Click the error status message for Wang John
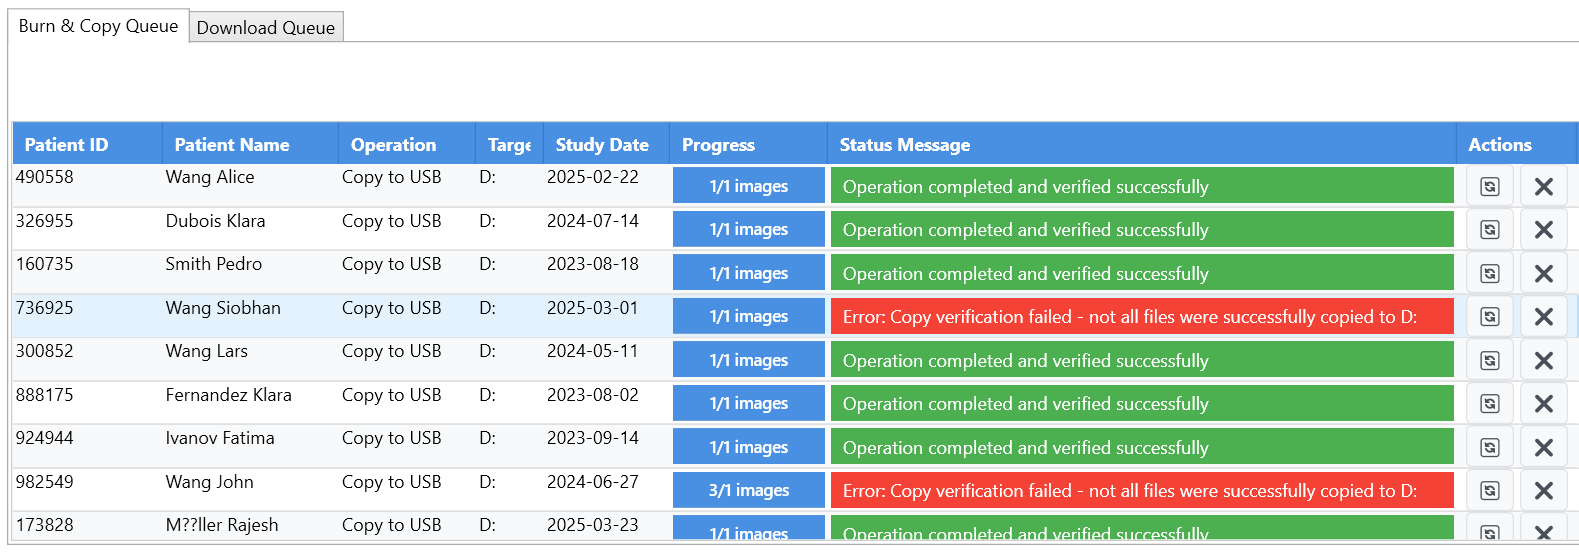This screenshot has height=552, width=1579. (1142, 491)
